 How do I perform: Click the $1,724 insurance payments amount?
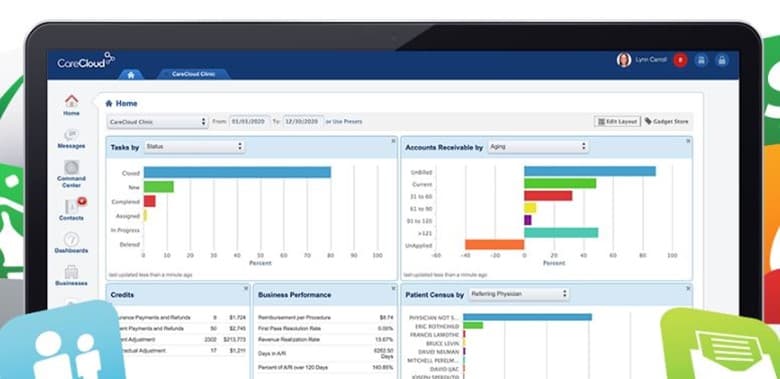tap(237, 317)
